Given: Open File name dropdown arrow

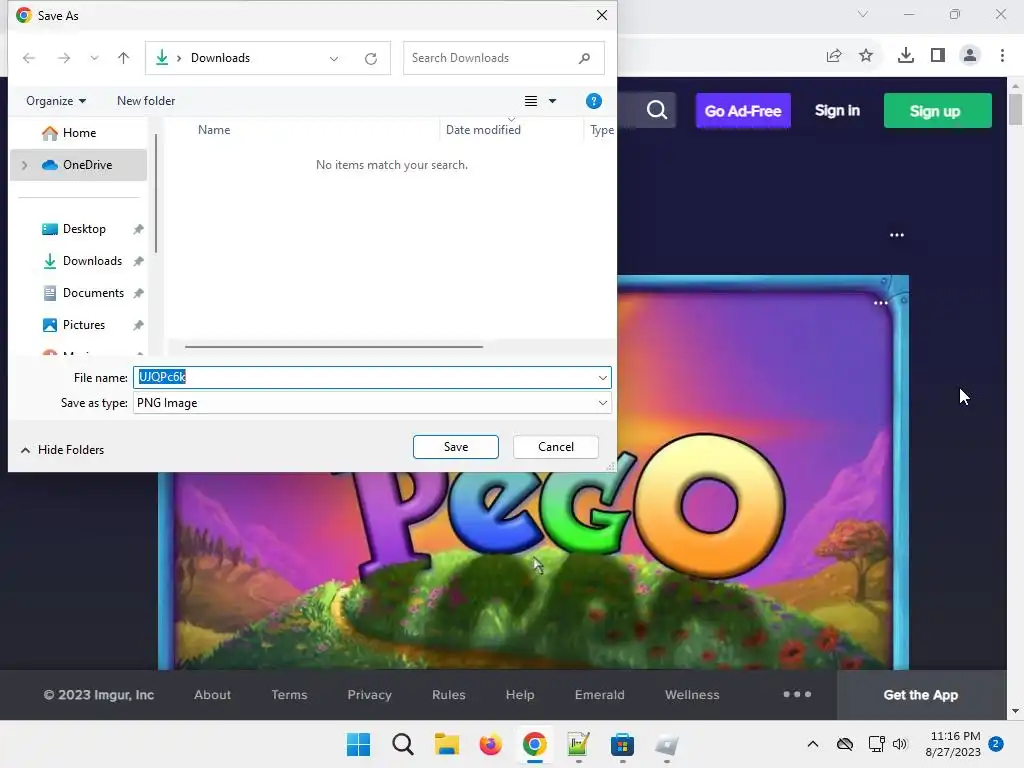Looking at the screenshot, I should [x=602, y=377].
